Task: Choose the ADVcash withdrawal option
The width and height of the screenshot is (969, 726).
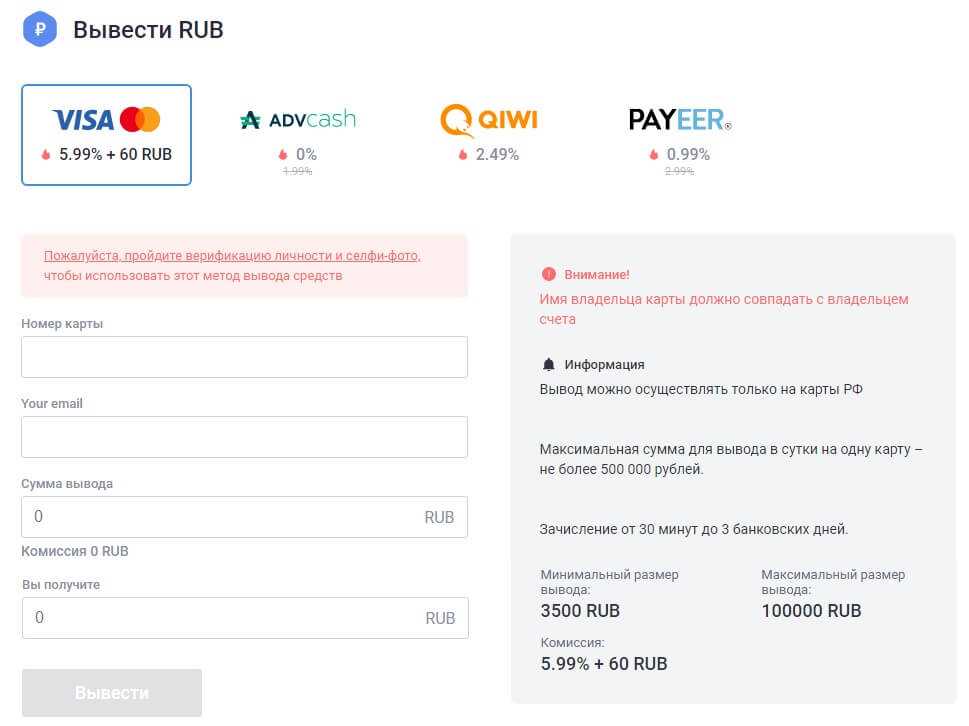Action: pos(297,135)
